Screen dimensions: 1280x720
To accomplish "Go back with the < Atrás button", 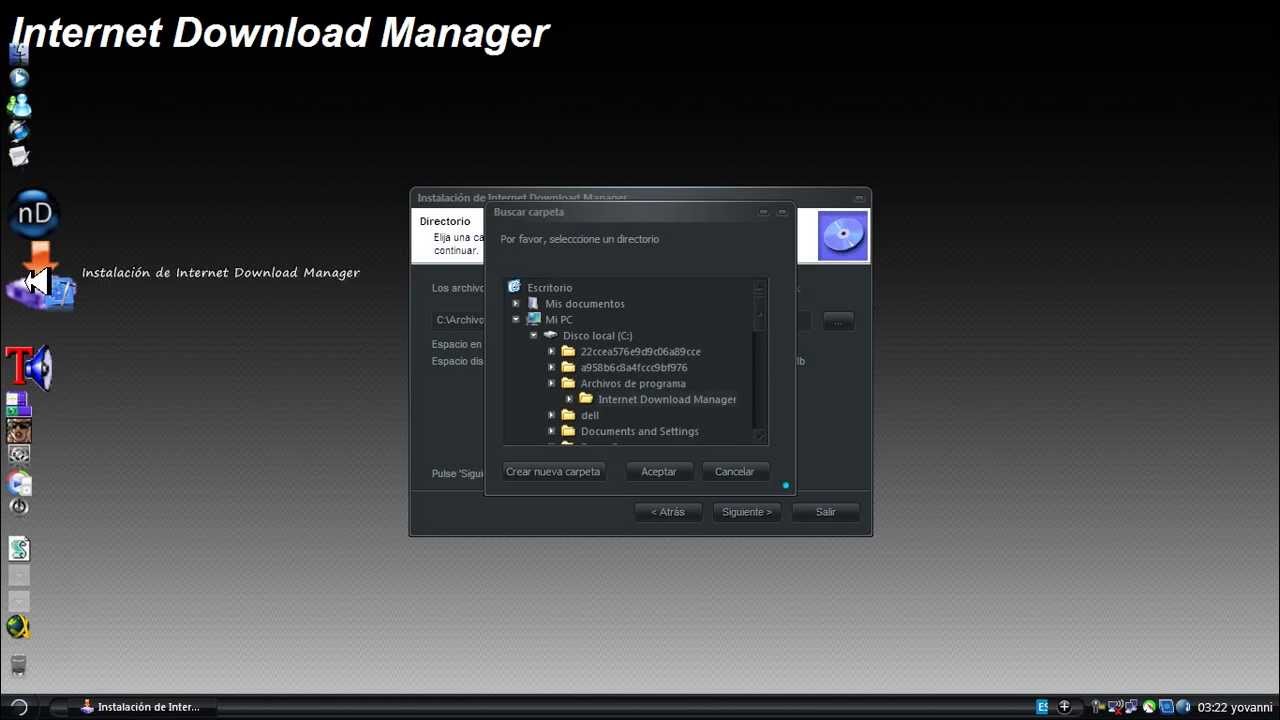I will 668,512.
